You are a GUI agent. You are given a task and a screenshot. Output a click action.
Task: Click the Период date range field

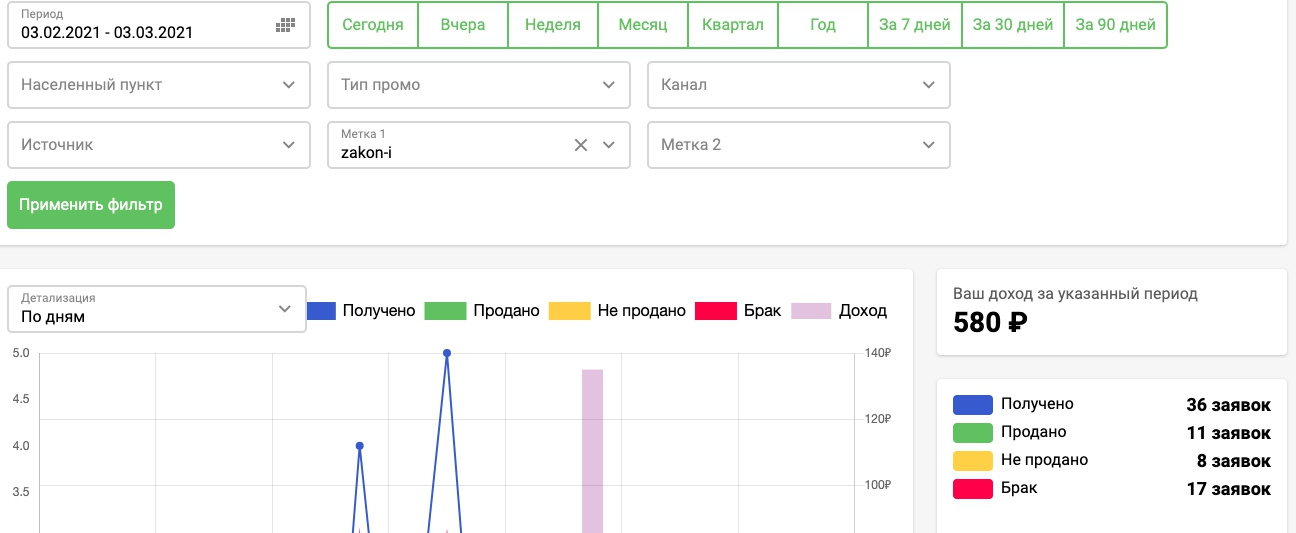(x=140, y=26)
